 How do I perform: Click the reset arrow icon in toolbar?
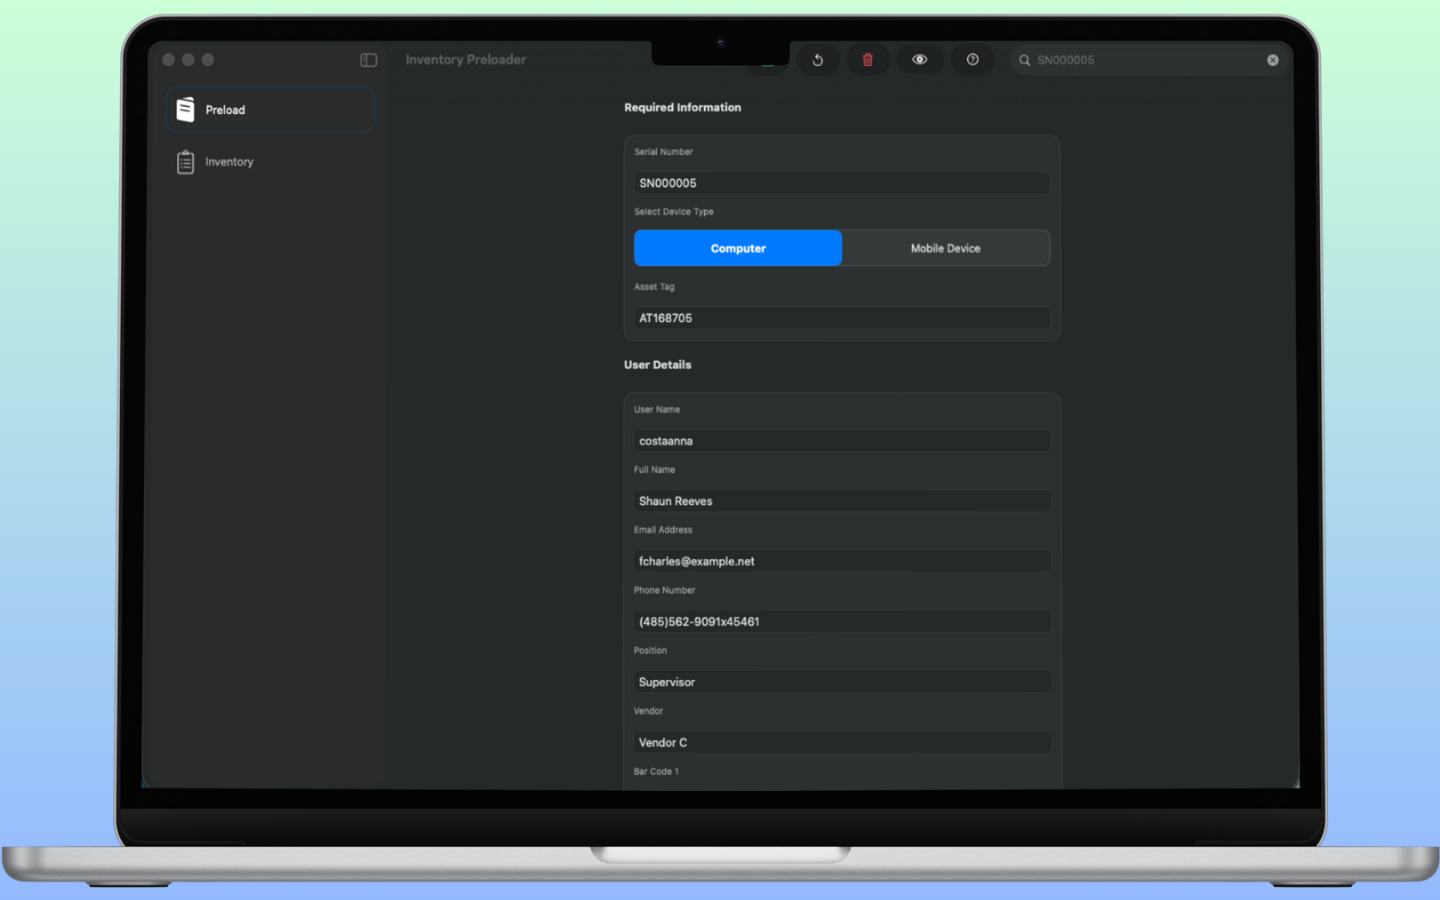click(817, 60)
